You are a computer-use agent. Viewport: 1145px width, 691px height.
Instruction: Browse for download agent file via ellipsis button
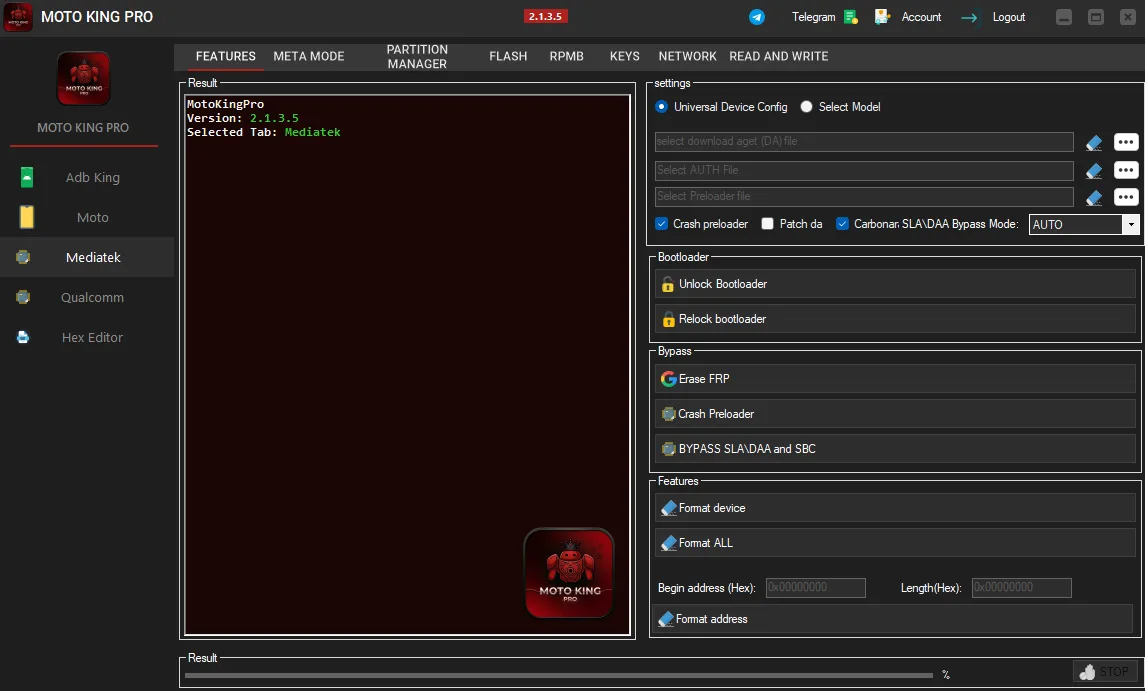pos(1126,142)
